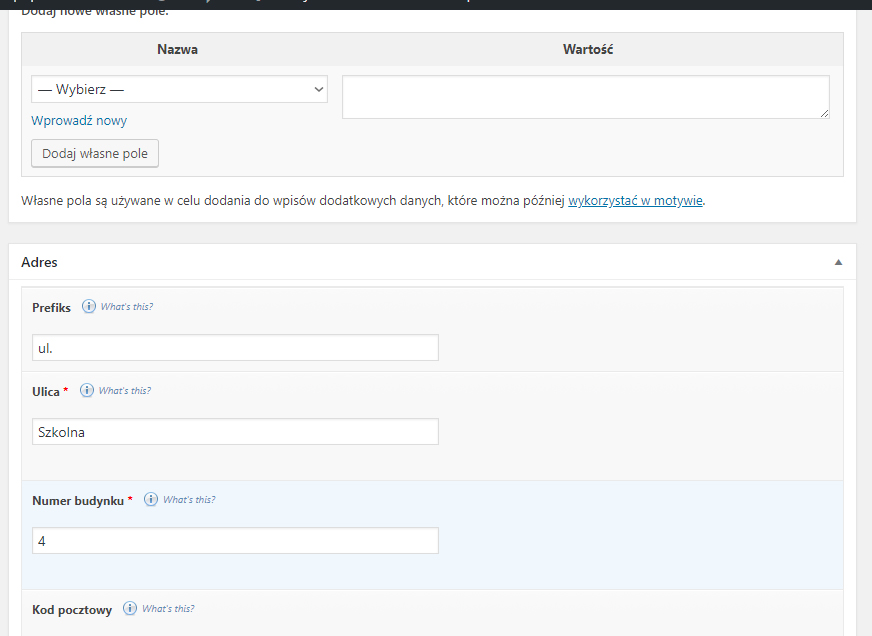This screenshot has width=872, height=636.
Task: Click 'What's this?' beside Ulica
Action: pos(125,391)
